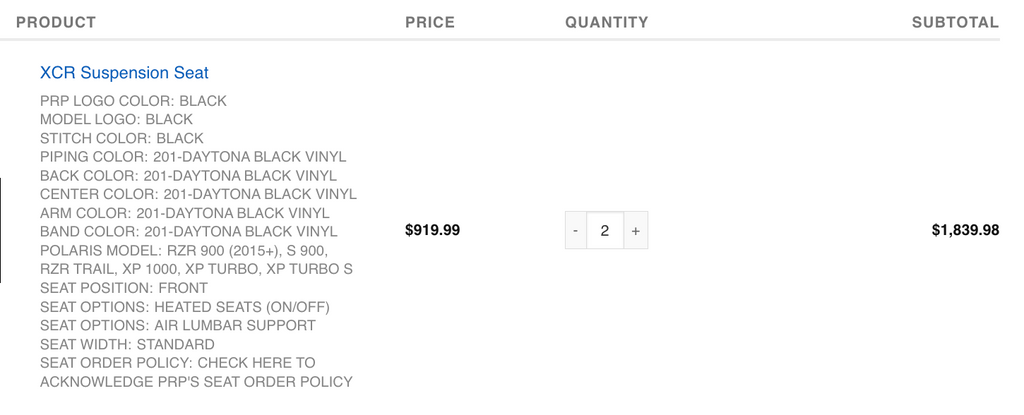Click the QUANTITY column header
The image size is (1024, 415).
coord(607,22)
